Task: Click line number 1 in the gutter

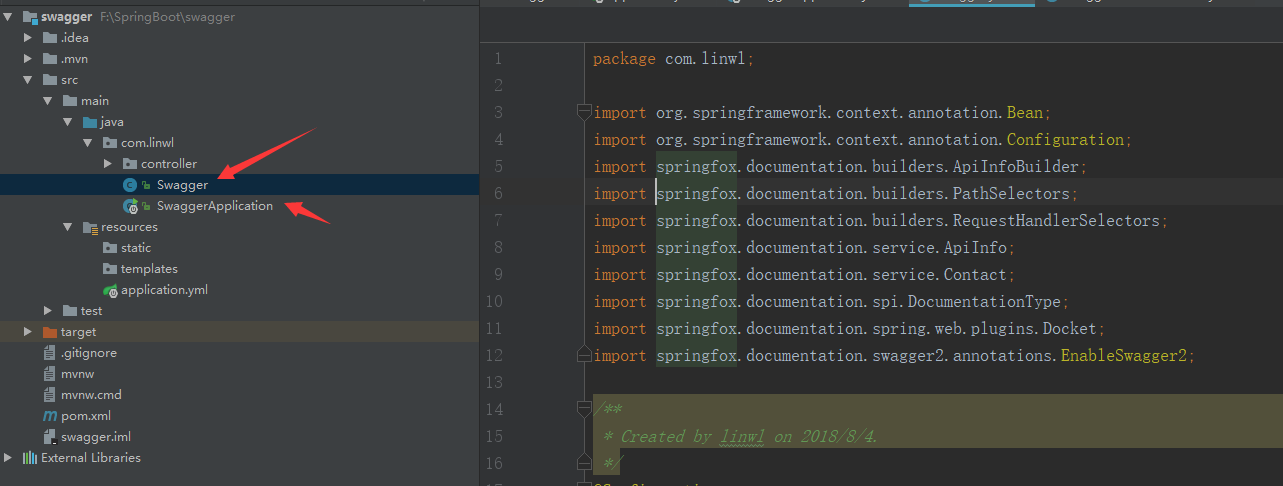Action: [498, 59]
